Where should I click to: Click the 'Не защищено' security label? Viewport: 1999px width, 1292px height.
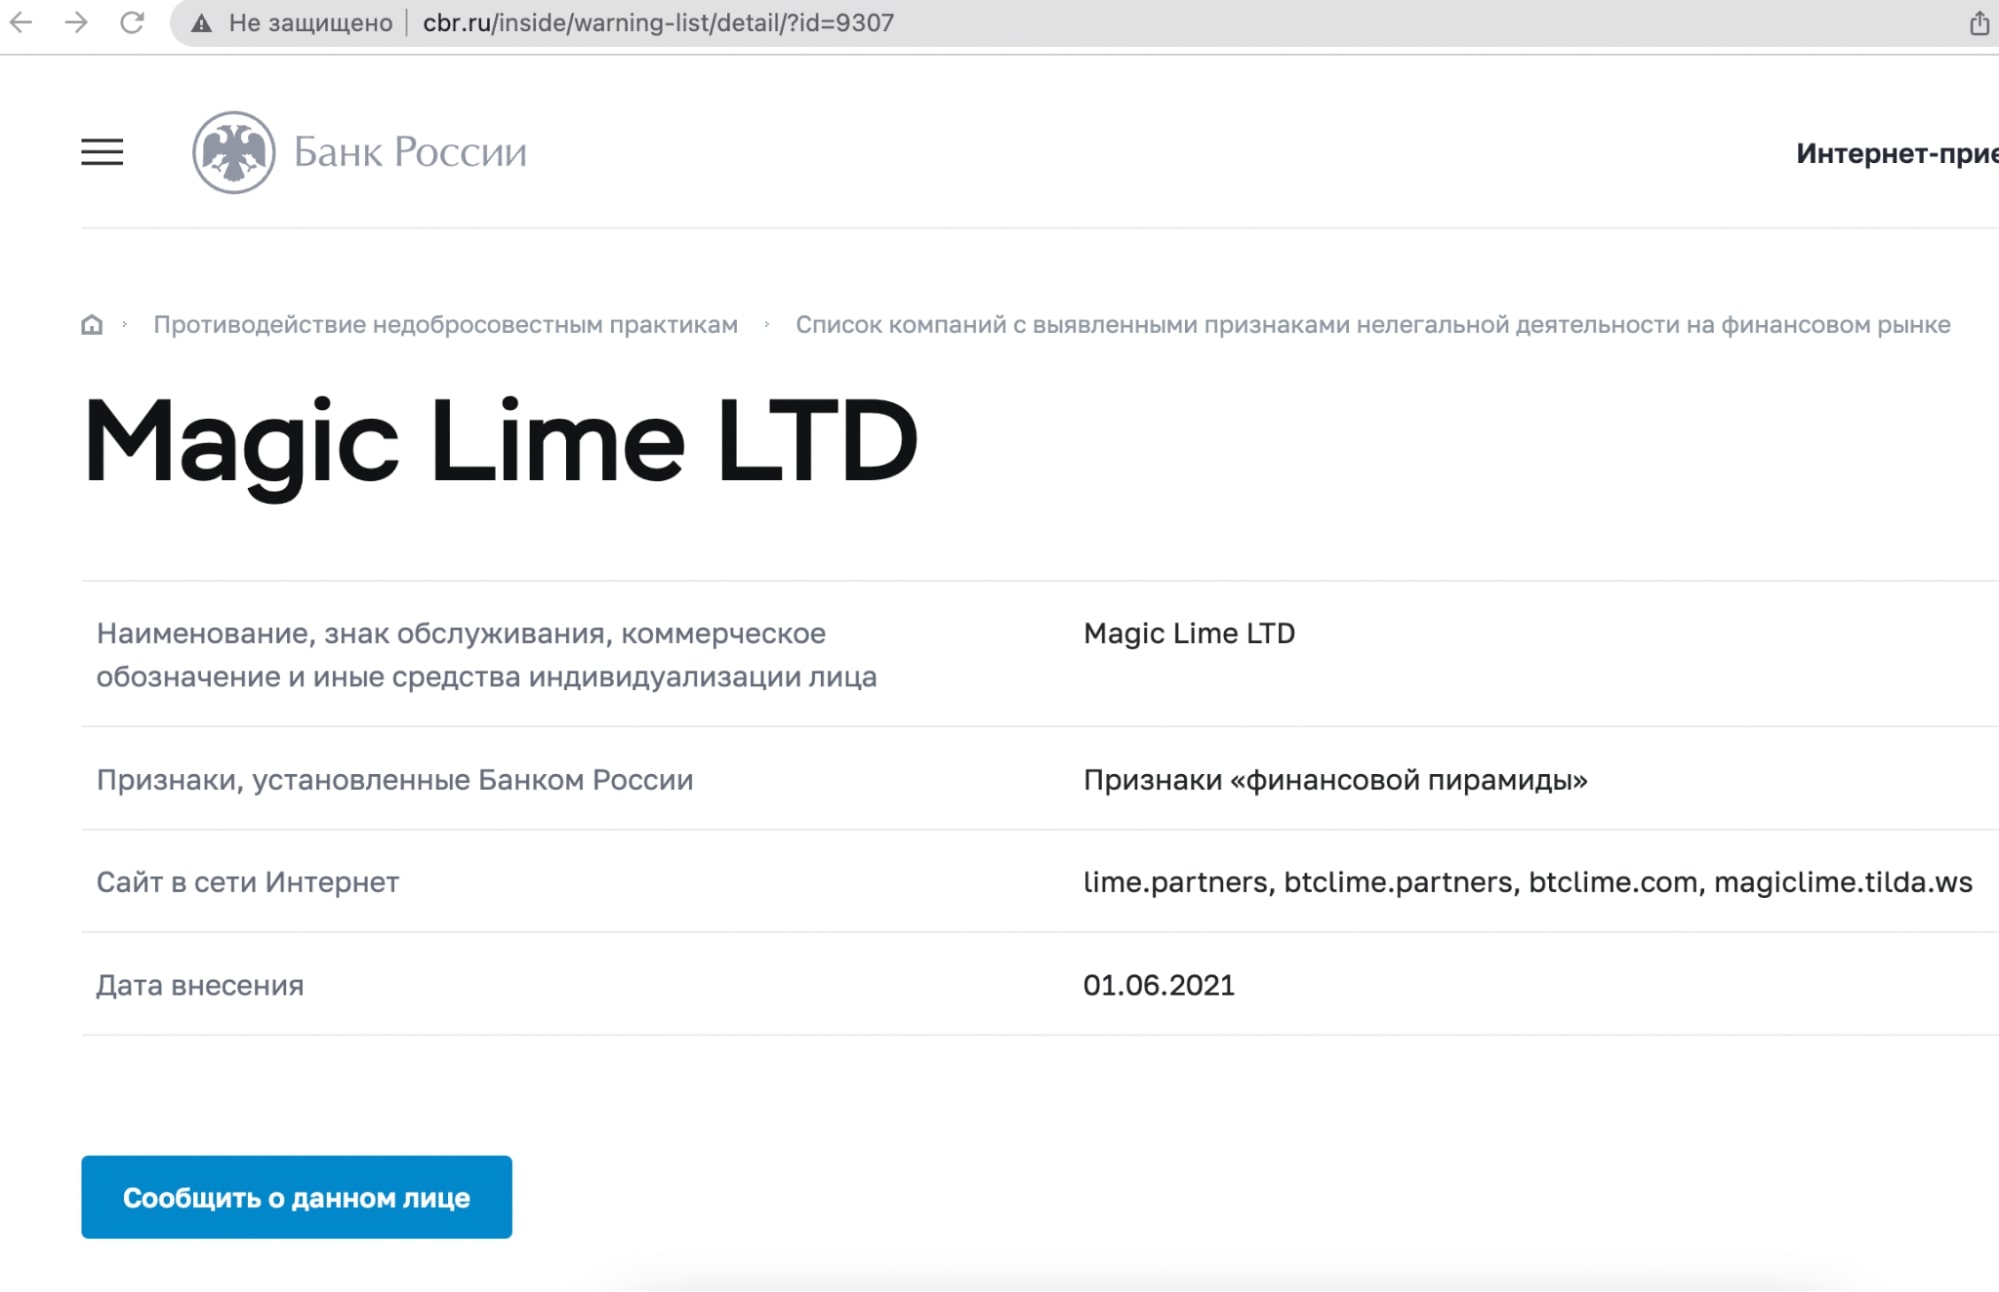(x=310, y=23)
